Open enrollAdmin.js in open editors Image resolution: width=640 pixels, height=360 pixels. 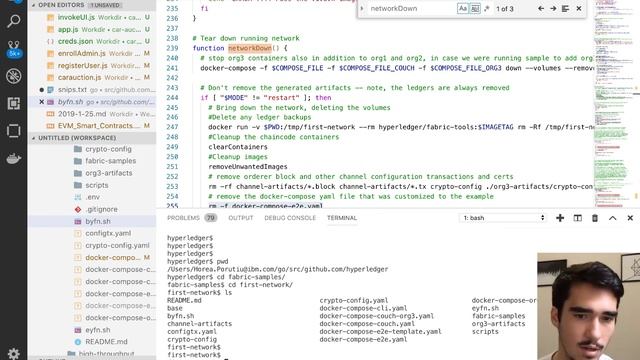[x=92, y=53]
